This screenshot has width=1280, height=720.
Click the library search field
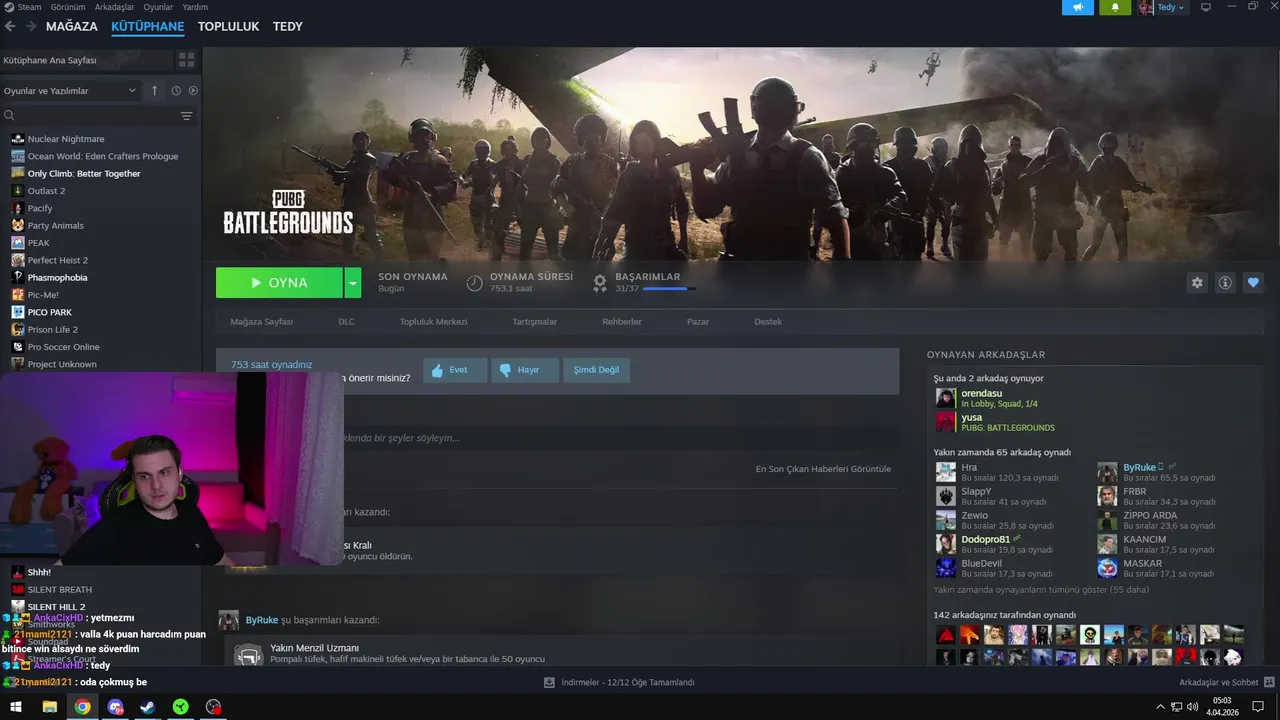88,116
